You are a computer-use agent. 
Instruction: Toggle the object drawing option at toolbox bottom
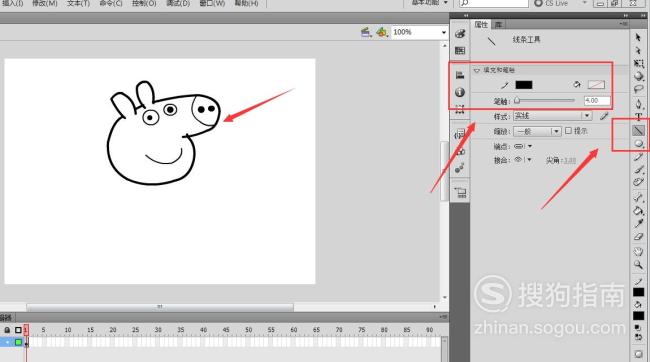tap(638, 354)
